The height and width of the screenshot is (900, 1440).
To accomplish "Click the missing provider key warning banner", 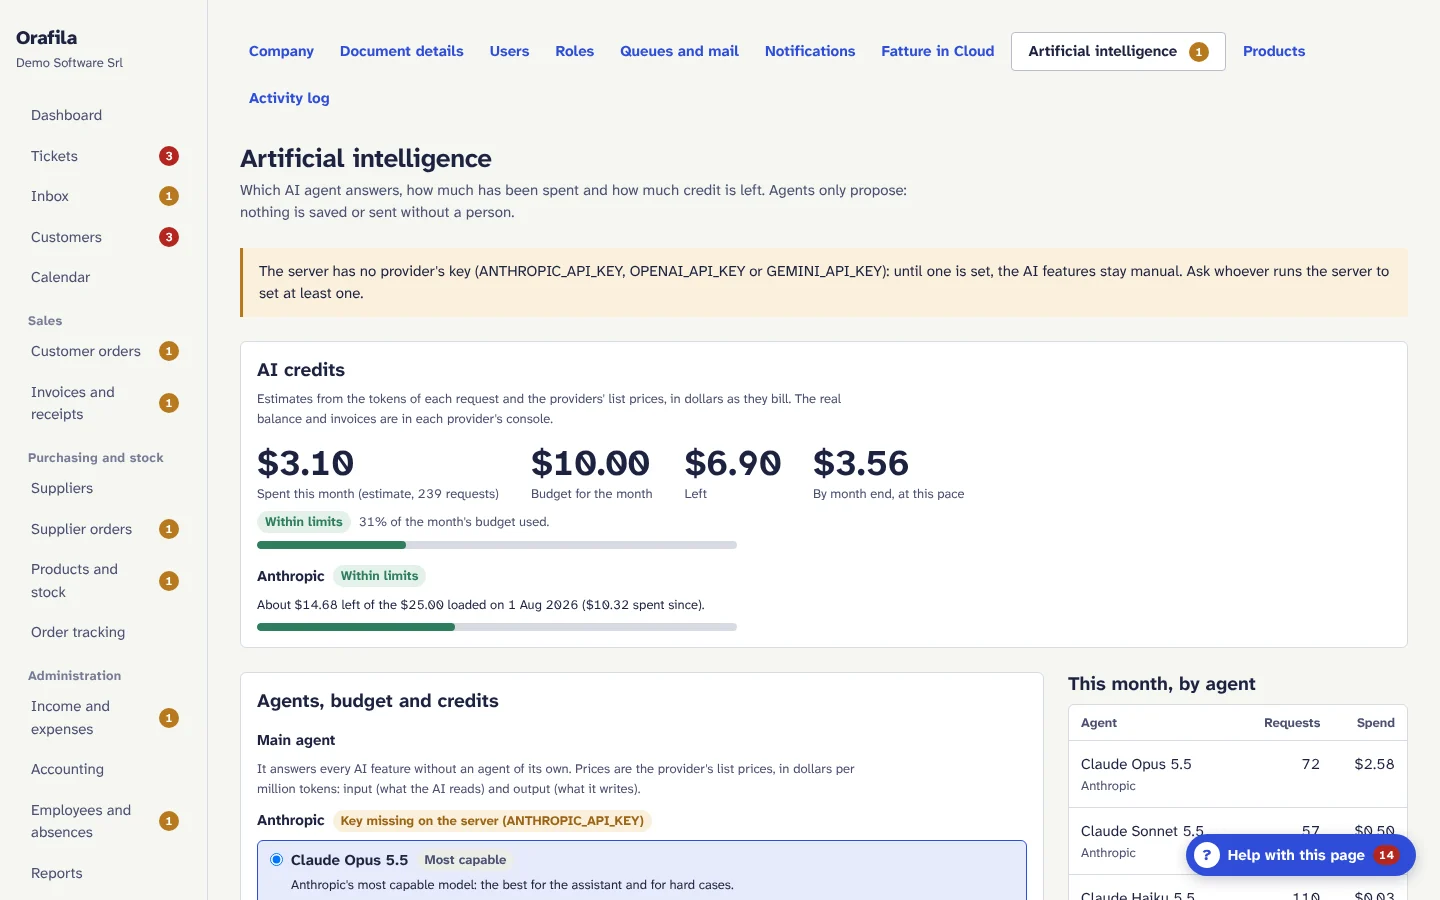I will tap(824, 282).
